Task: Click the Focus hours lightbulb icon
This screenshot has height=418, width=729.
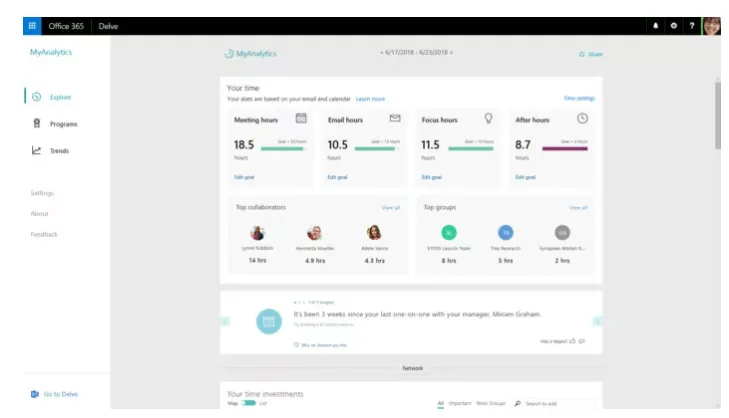Action: click(488, 118)
